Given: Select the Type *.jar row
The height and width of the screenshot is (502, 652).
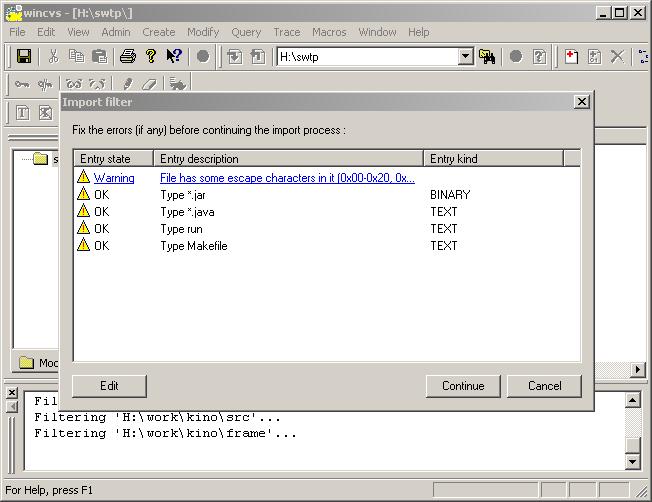Looking at the screenshot, I should [327, 195].
